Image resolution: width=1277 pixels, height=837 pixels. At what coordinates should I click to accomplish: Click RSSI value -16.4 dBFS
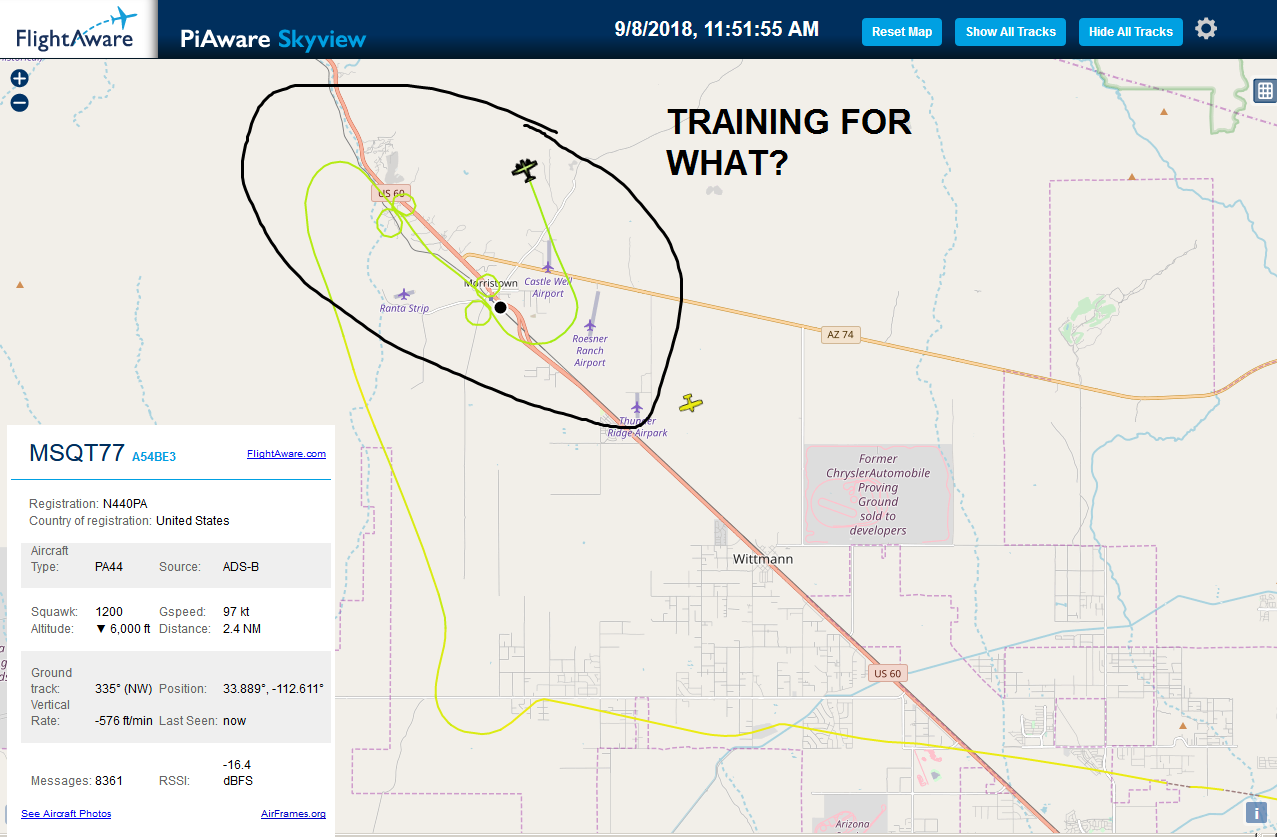click(239, 773)
